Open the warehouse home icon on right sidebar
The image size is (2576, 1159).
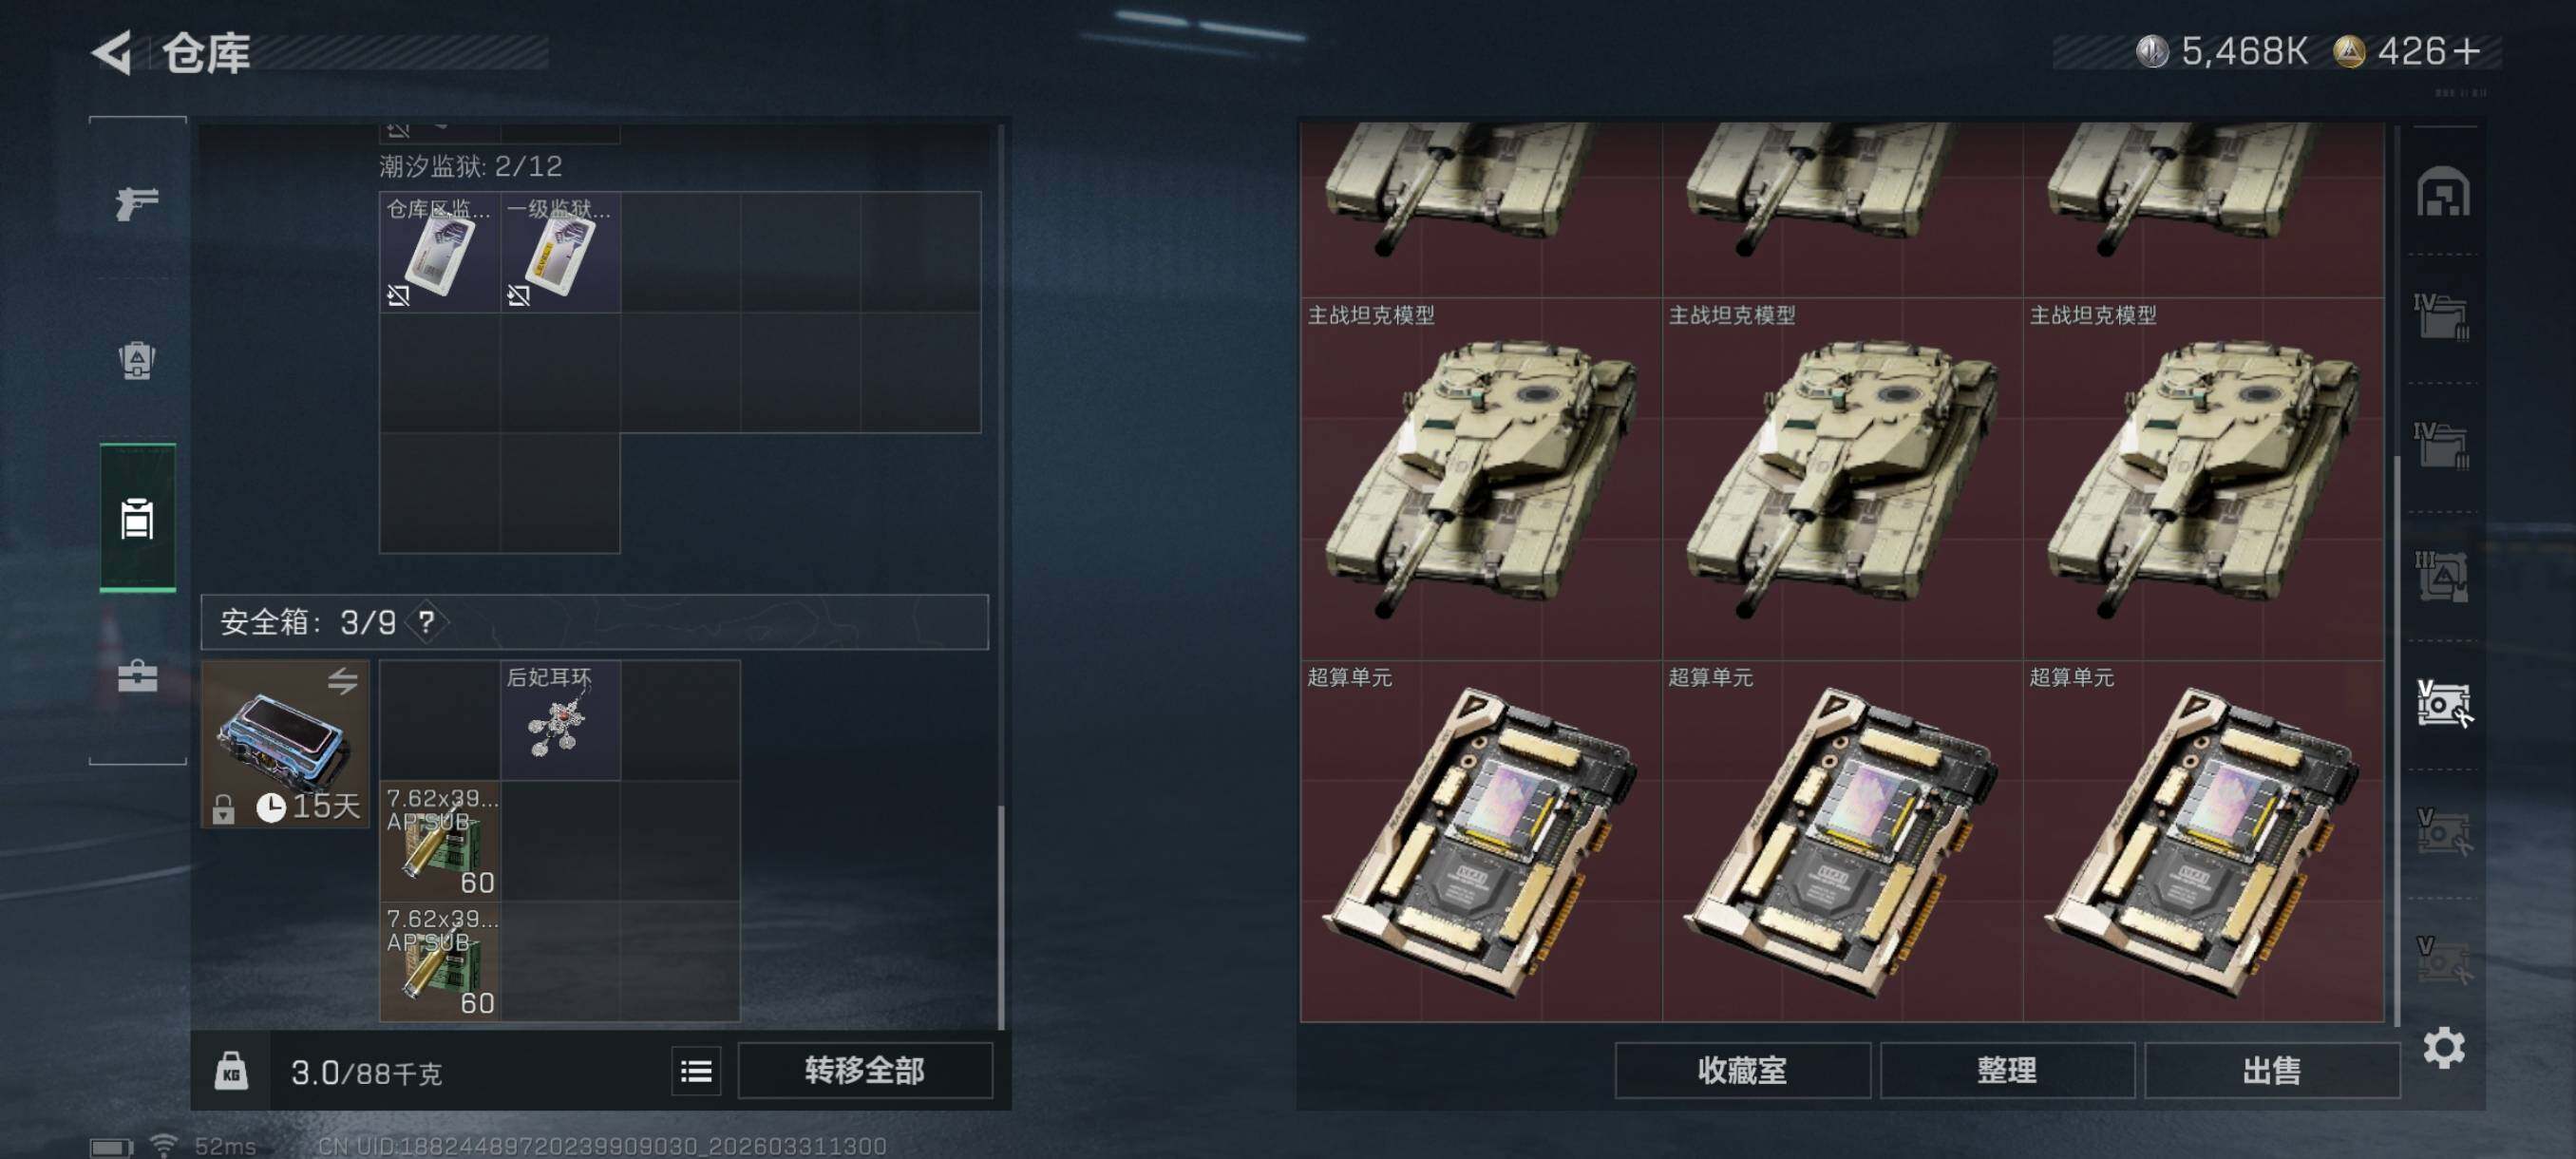point(2443,192)
